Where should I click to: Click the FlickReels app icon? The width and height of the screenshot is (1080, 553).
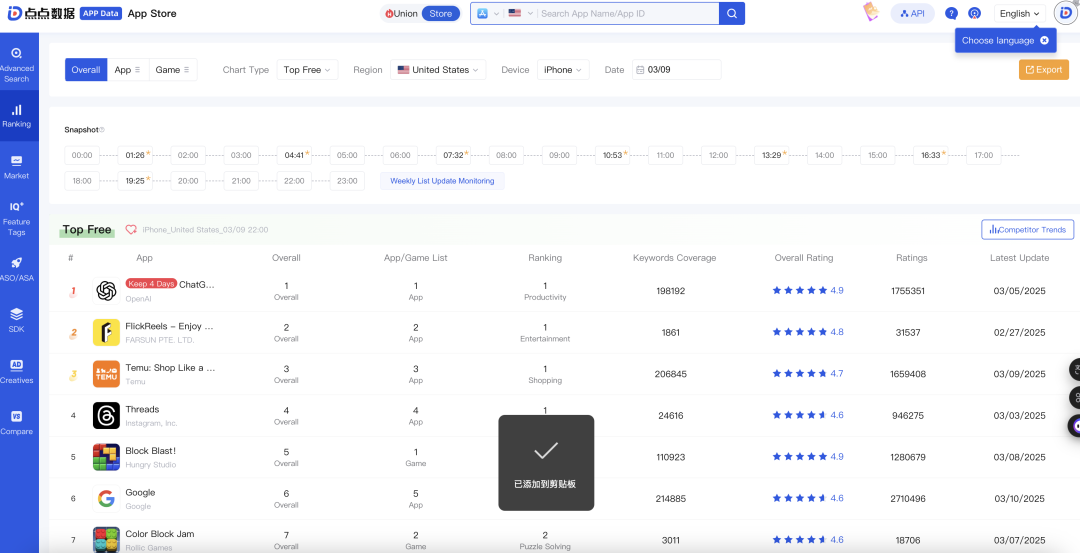click(106, 333)
